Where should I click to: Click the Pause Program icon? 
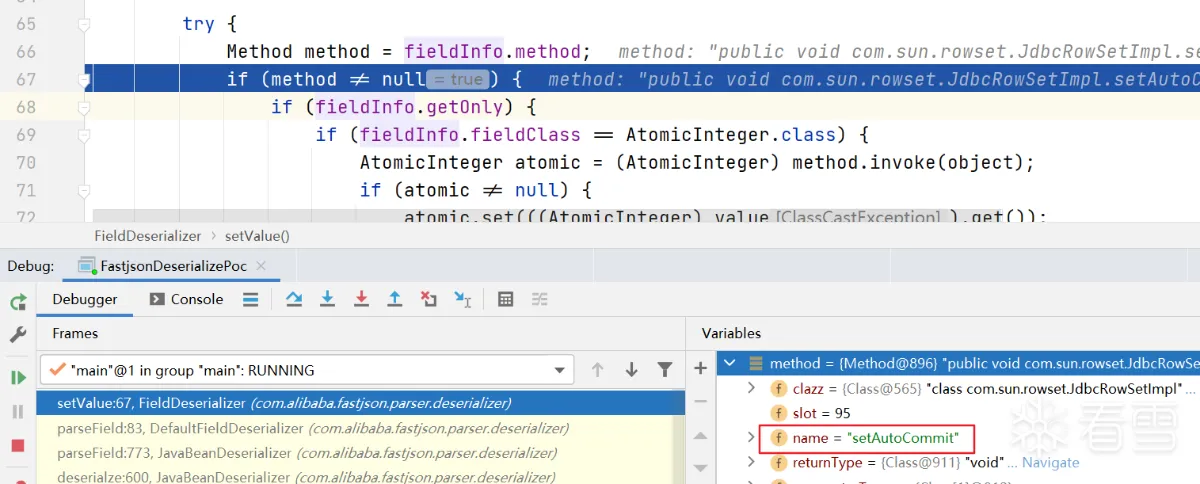[x=18, y=411]
